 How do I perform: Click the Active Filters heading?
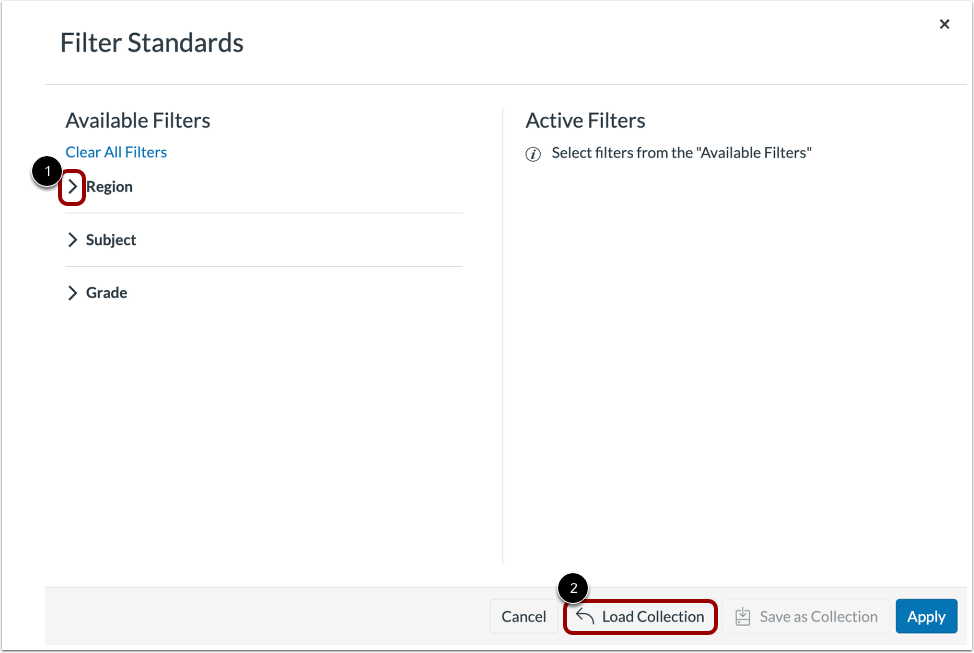[x=585, y=121]
